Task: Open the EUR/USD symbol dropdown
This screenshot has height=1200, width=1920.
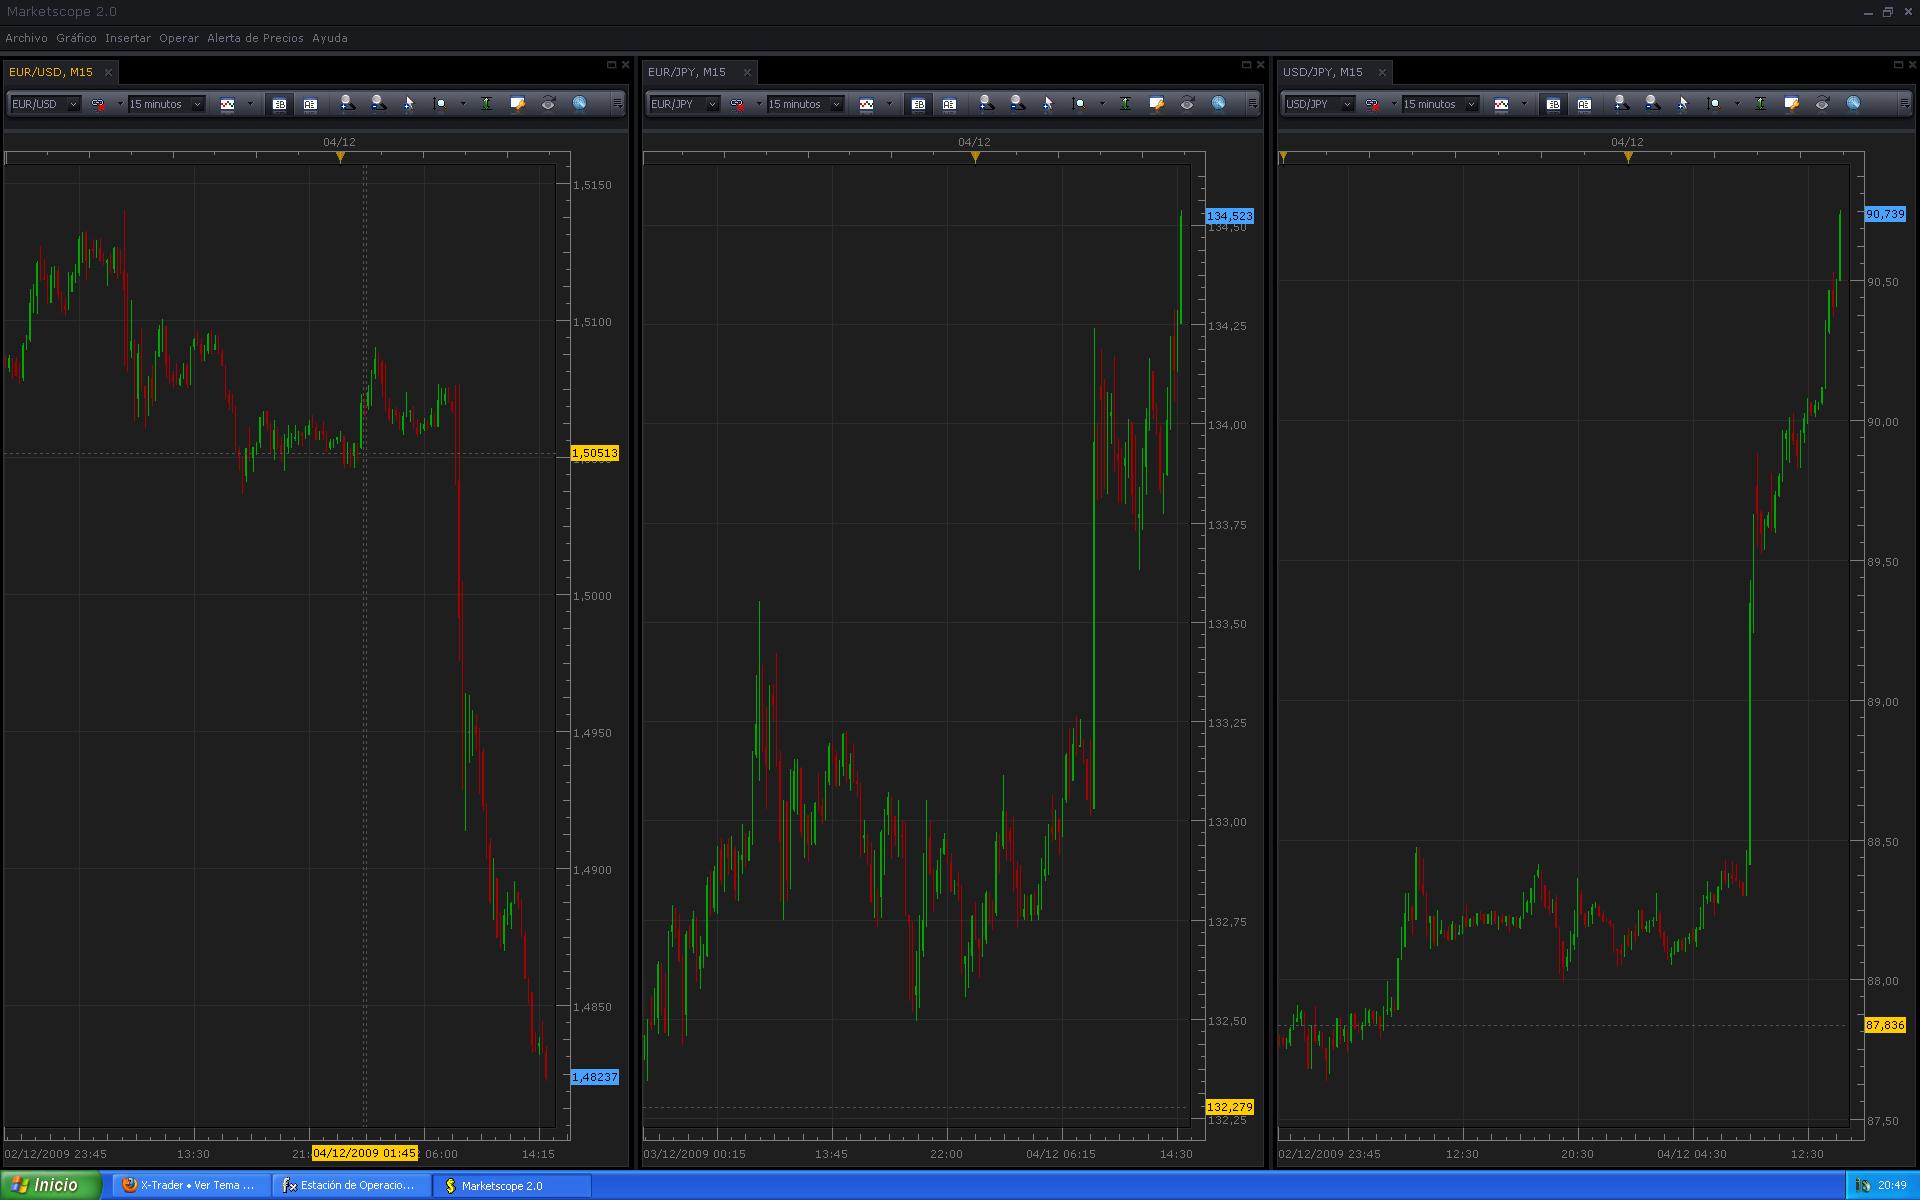Action: 45,104
